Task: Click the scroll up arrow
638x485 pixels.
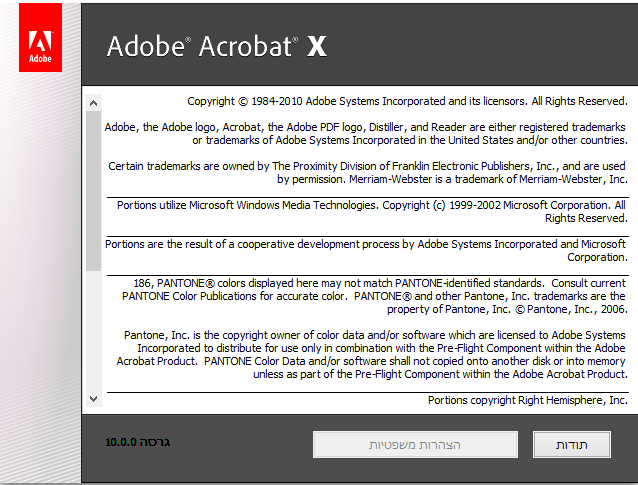Action: (94, 102)
